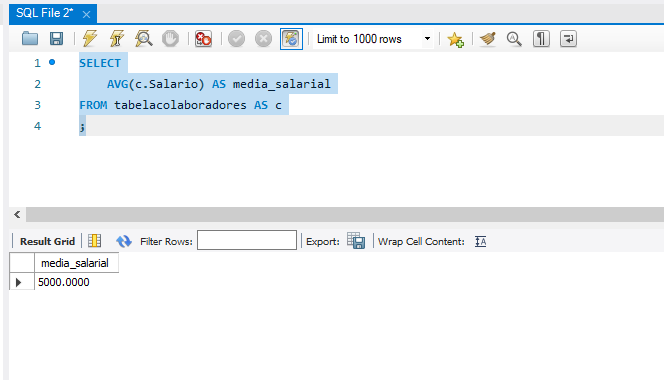Switch to SQL File 2 tab

tap(44, 13)
